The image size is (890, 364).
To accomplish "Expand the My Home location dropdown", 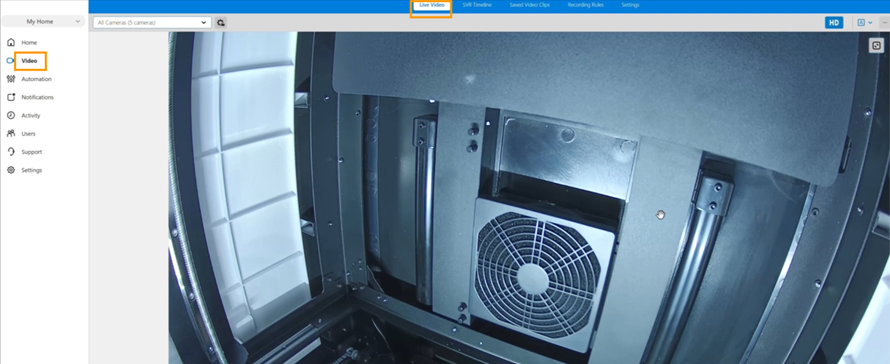I will (44, 22).
